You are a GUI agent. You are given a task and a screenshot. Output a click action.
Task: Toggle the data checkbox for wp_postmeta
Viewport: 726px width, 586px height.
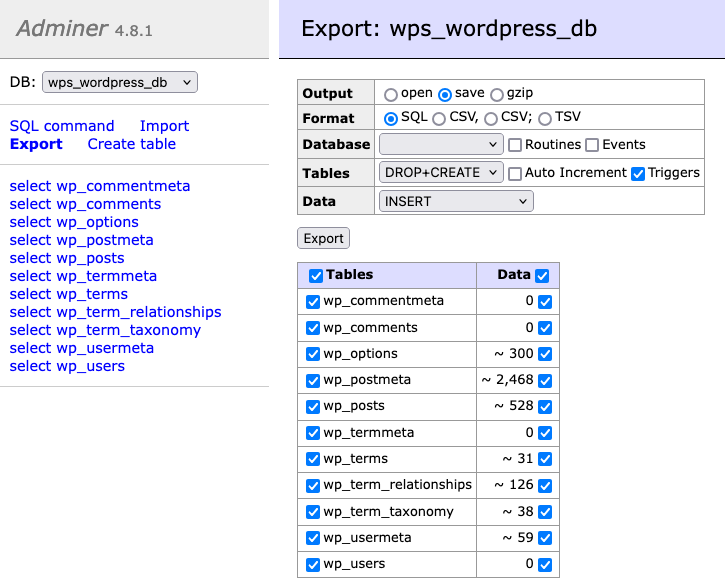545,380
